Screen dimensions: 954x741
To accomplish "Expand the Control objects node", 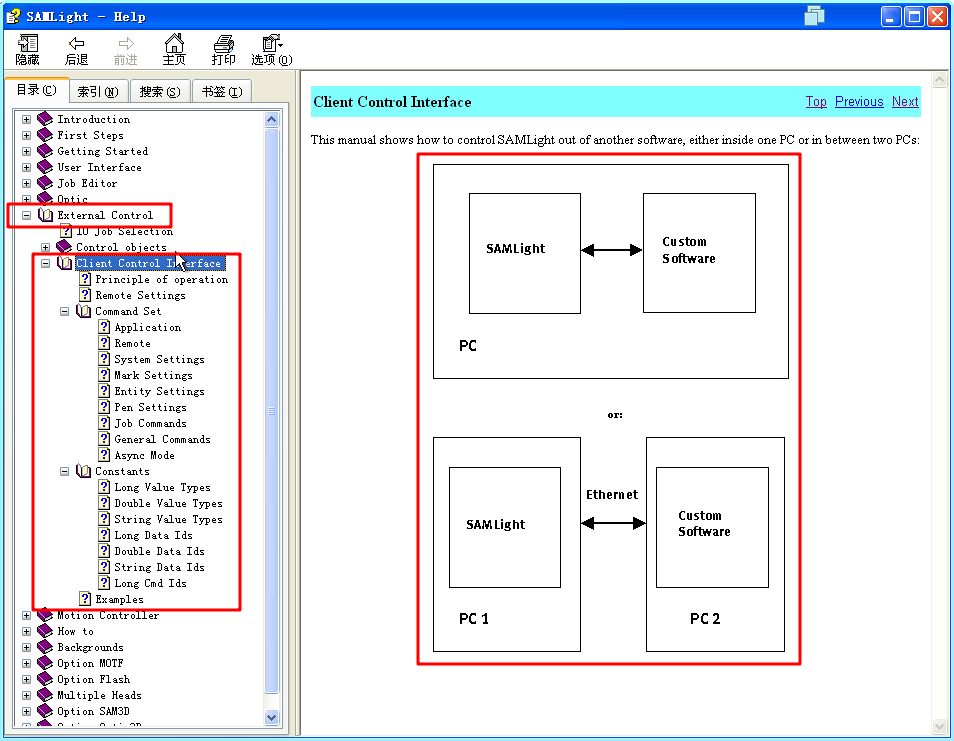I will (46, 247).
